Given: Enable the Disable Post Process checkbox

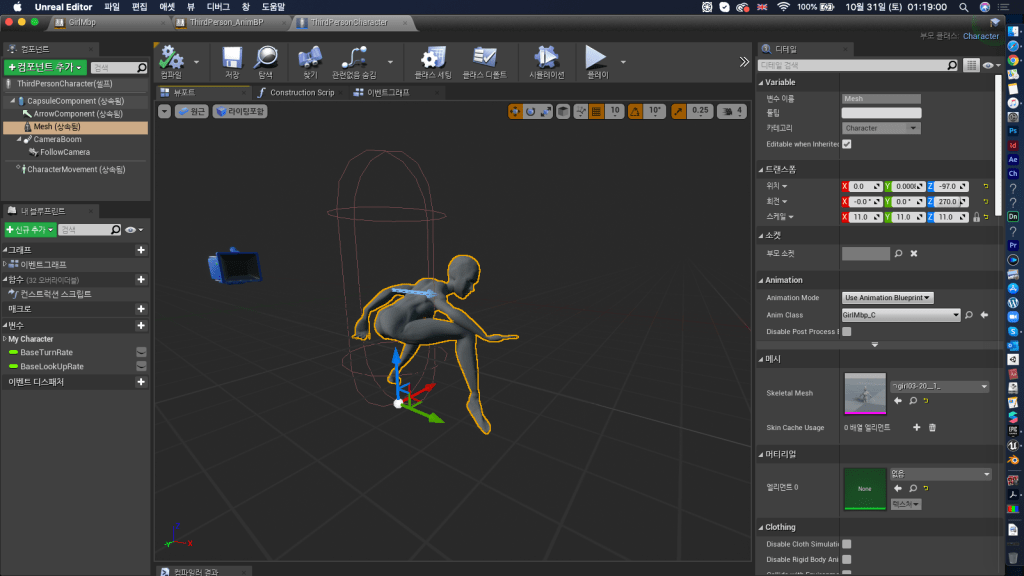Looking at the screenshot, I should pyautogui.click(x=847, y=331).
